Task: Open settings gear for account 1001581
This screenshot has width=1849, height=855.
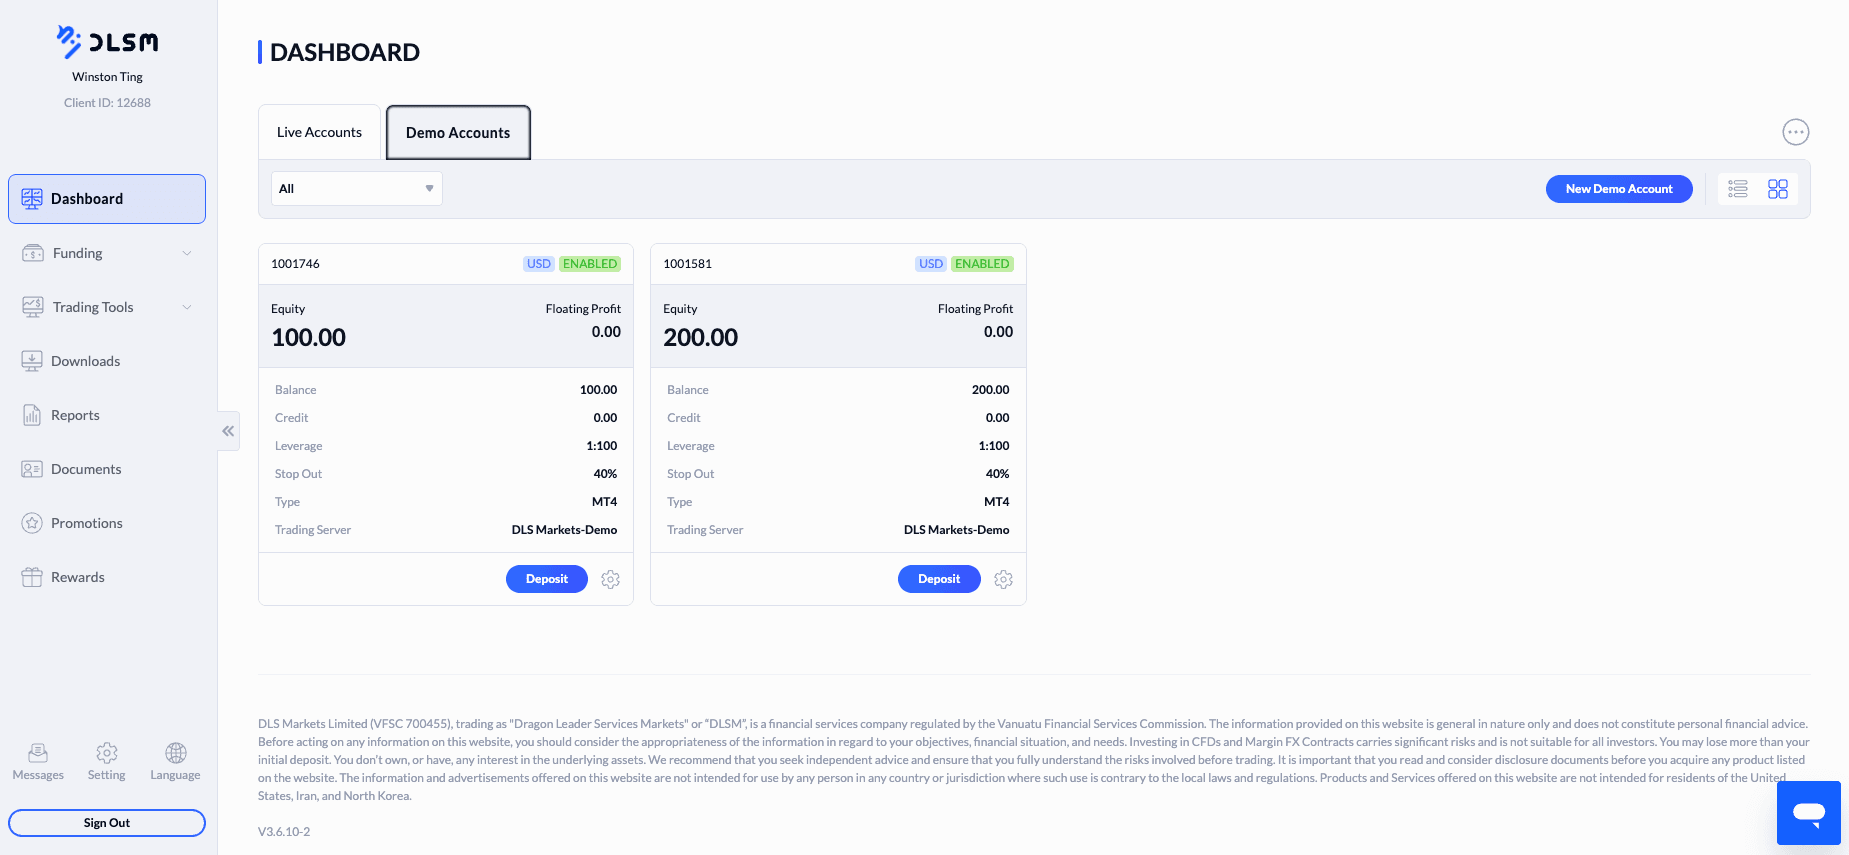Action: point(1003,579)
